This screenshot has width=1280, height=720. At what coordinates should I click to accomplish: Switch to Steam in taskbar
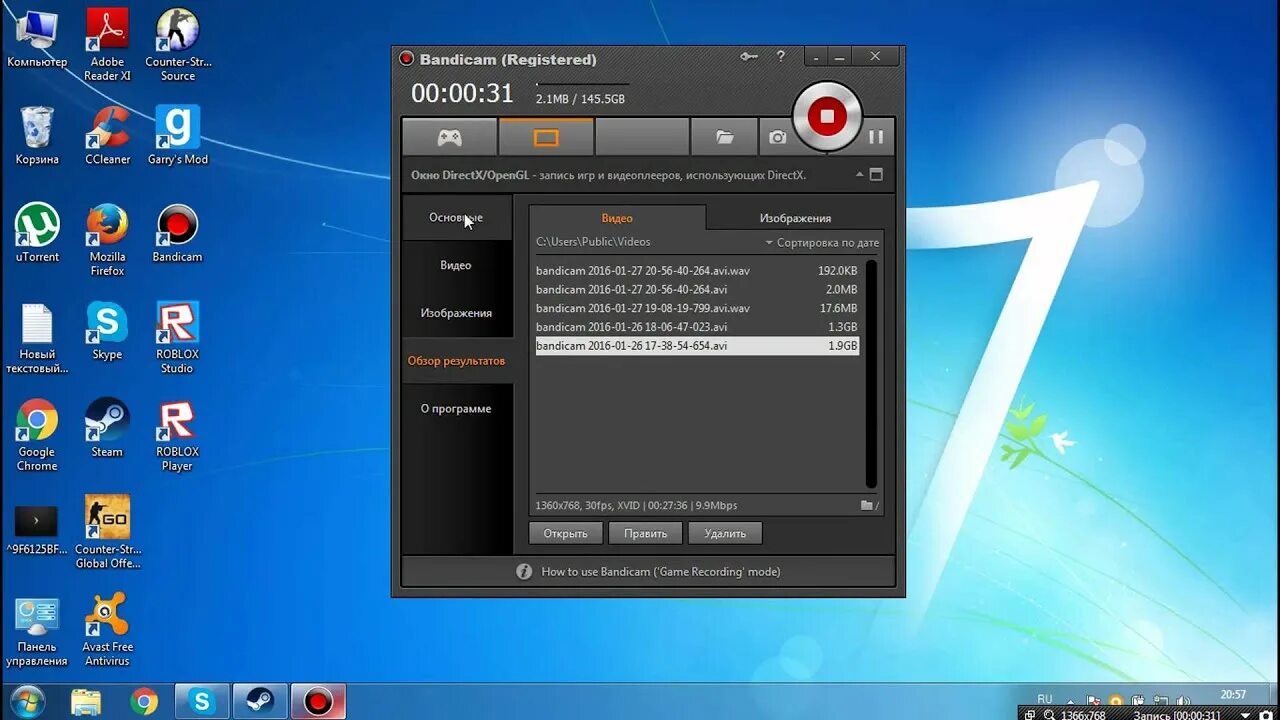point(260,702)
